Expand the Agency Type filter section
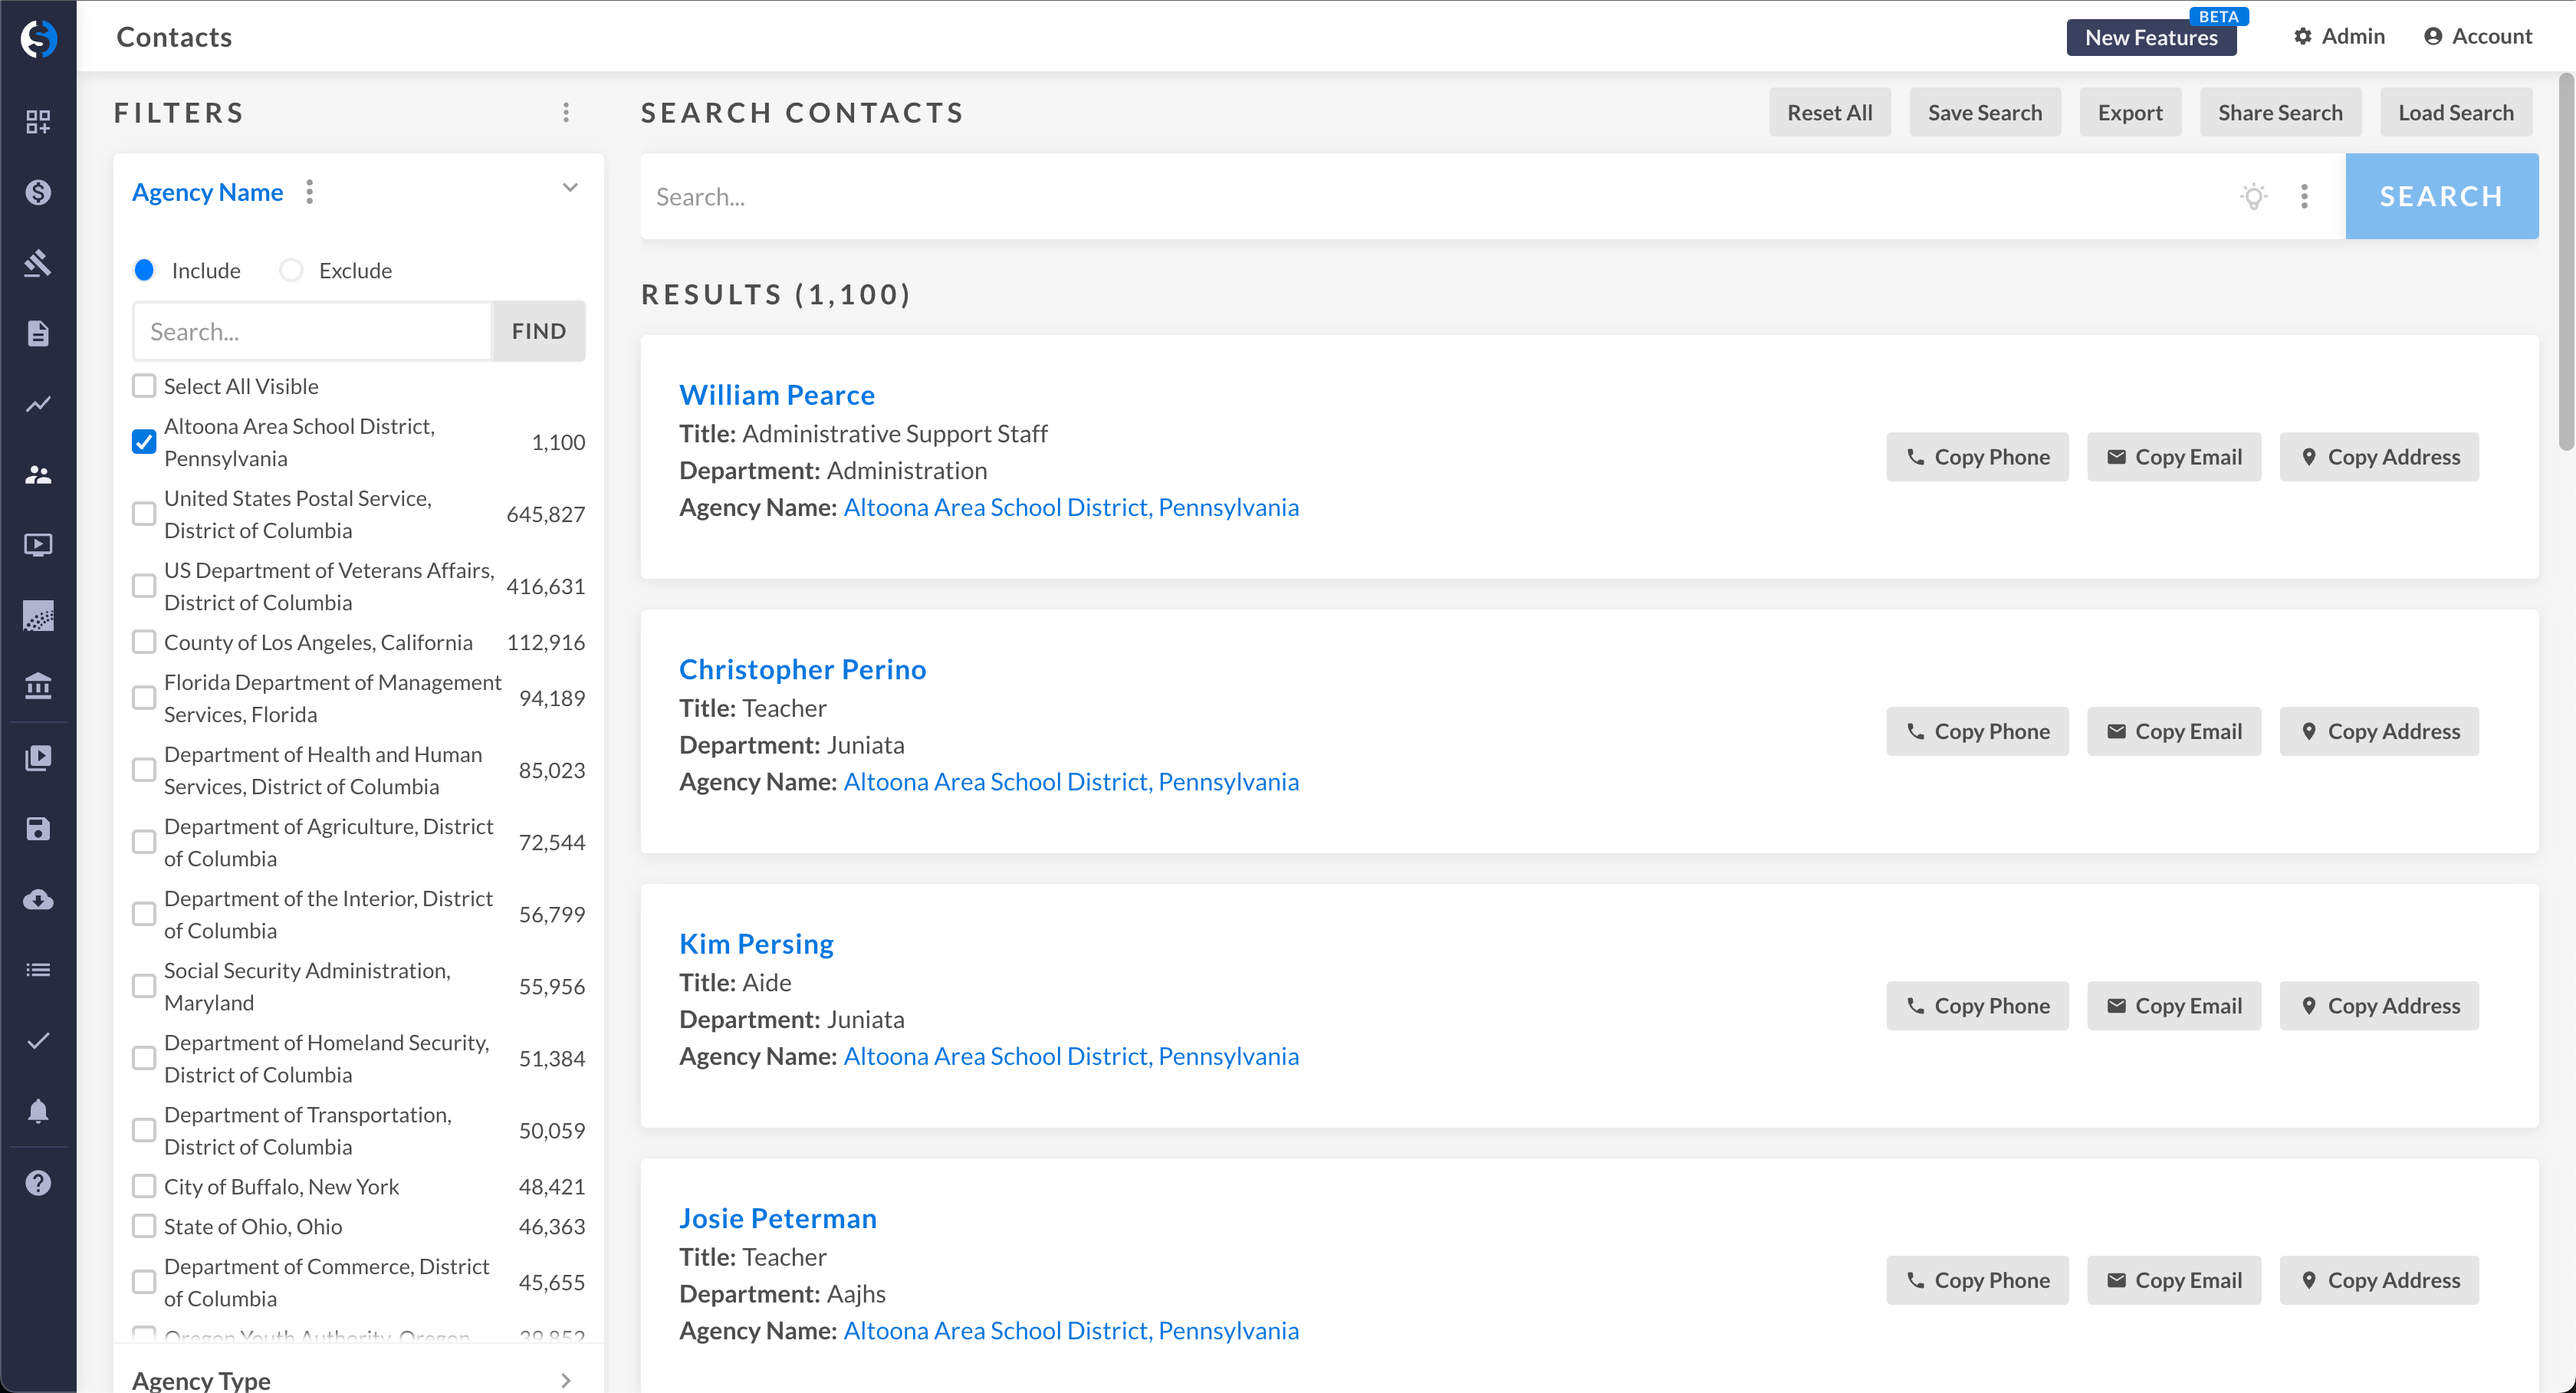This screenshot has width=2576, height=1393. 566,1380
